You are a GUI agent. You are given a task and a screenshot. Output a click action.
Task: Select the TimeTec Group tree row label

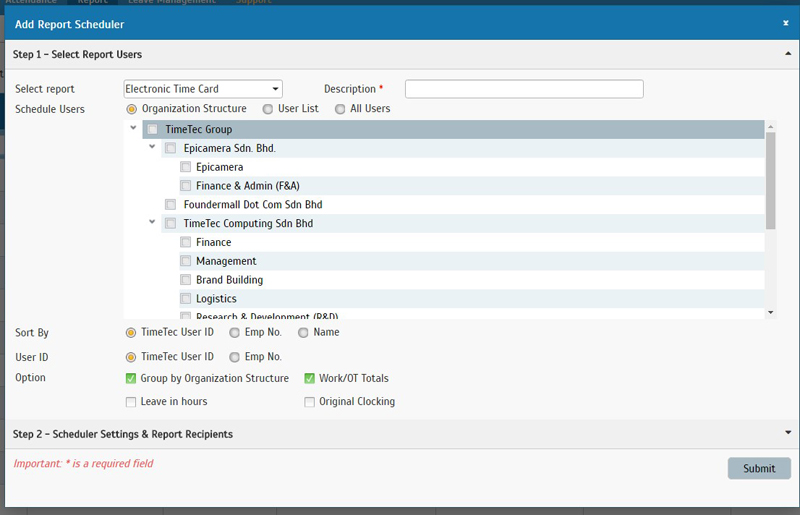(198, 130)
